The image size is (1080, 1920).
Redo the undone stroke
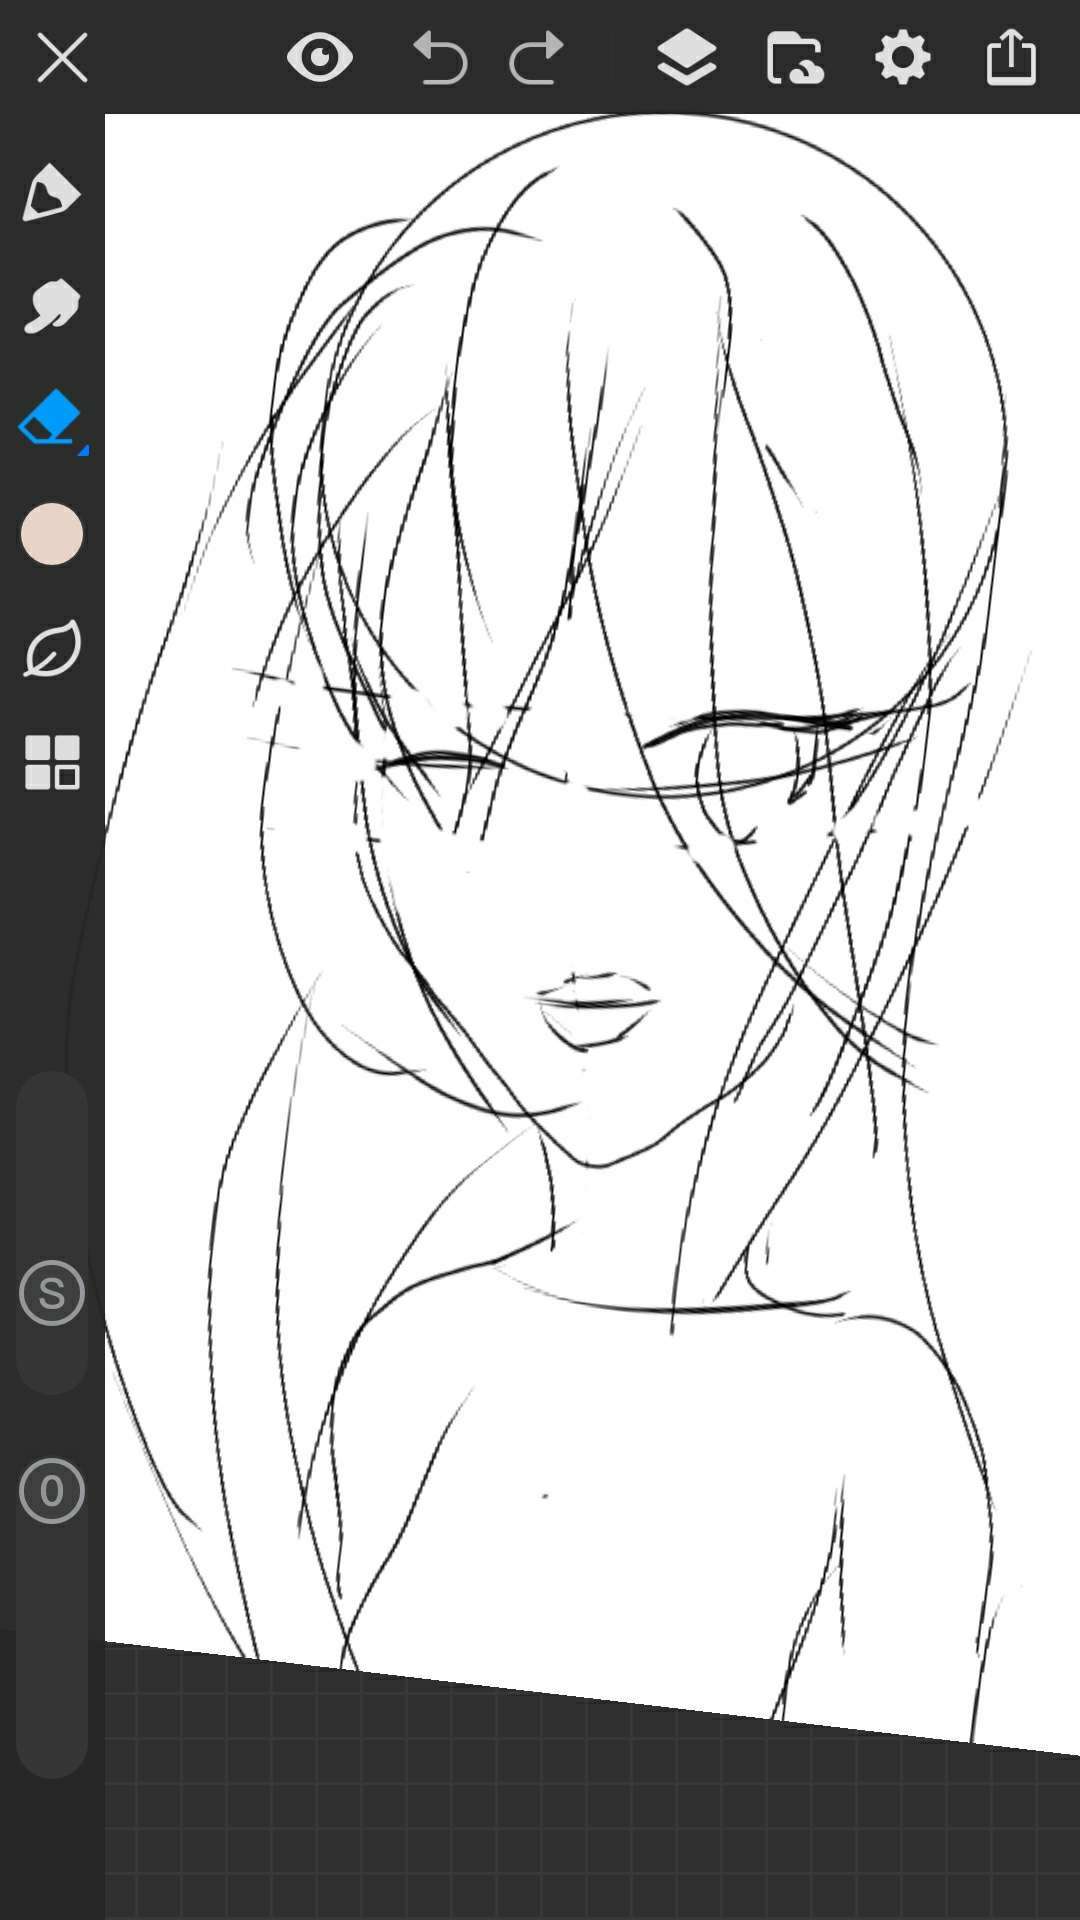click(537, 57)
